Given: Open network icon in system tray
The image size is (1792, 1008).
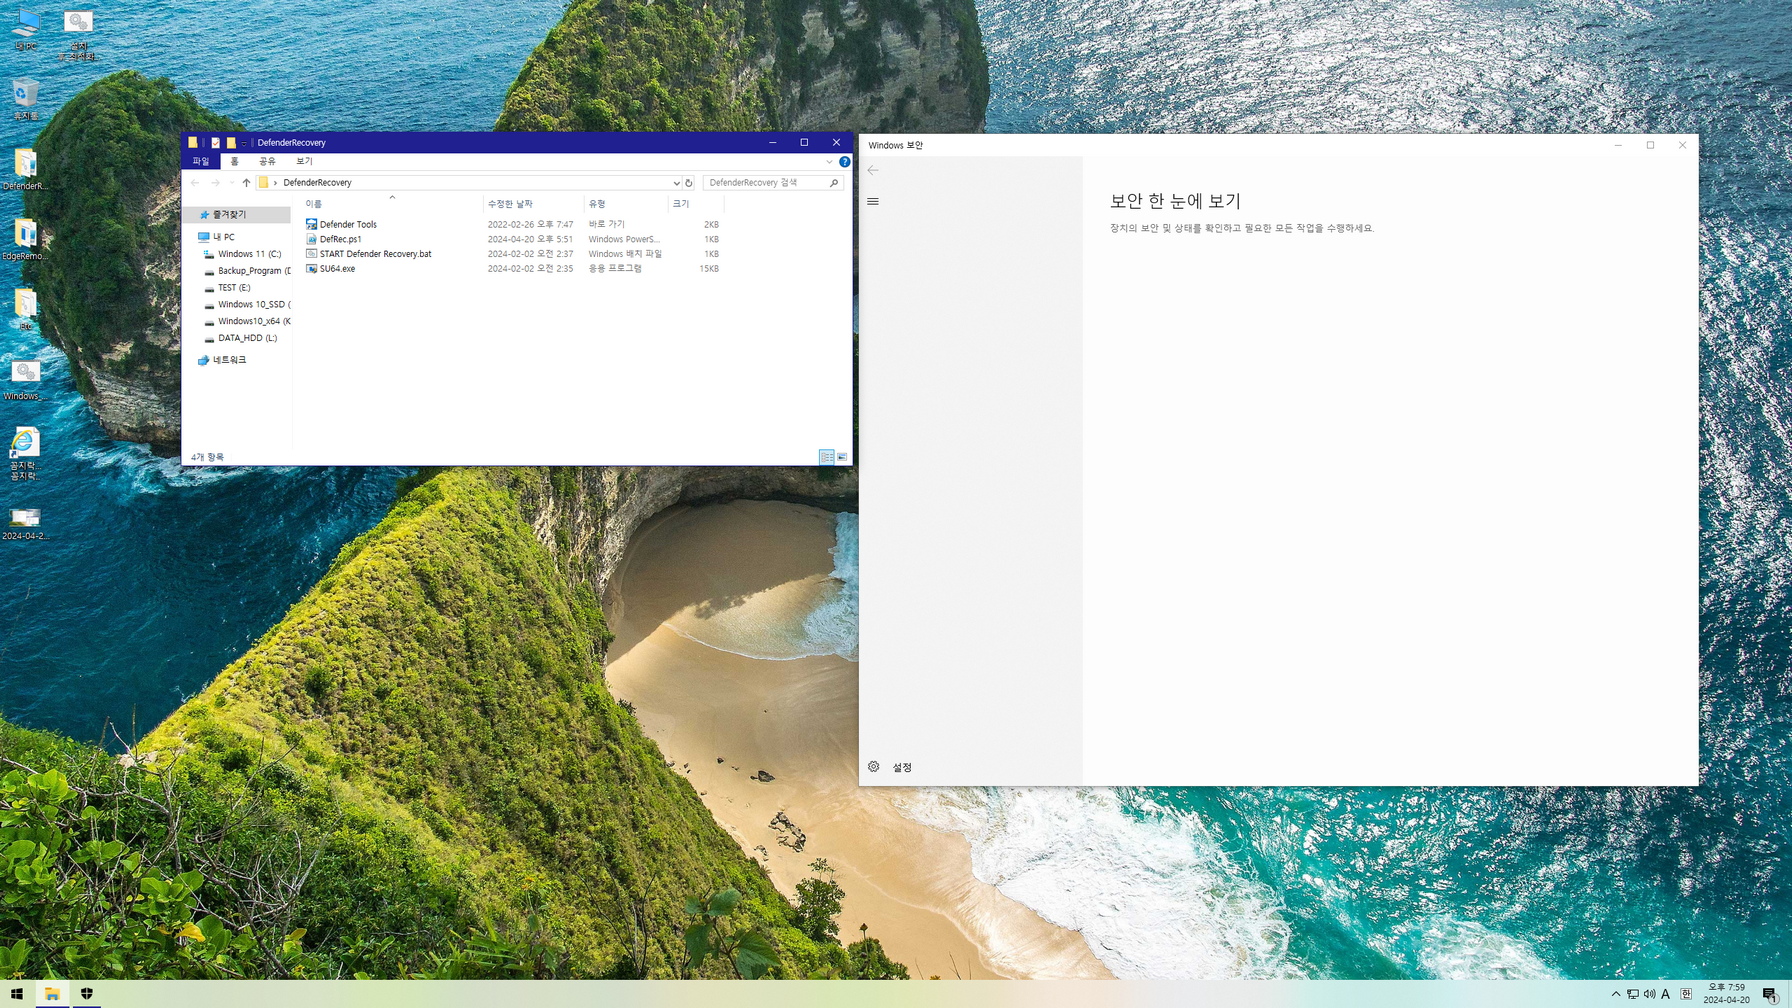Looking at the screenshot, I should [x=1633, y=994].
